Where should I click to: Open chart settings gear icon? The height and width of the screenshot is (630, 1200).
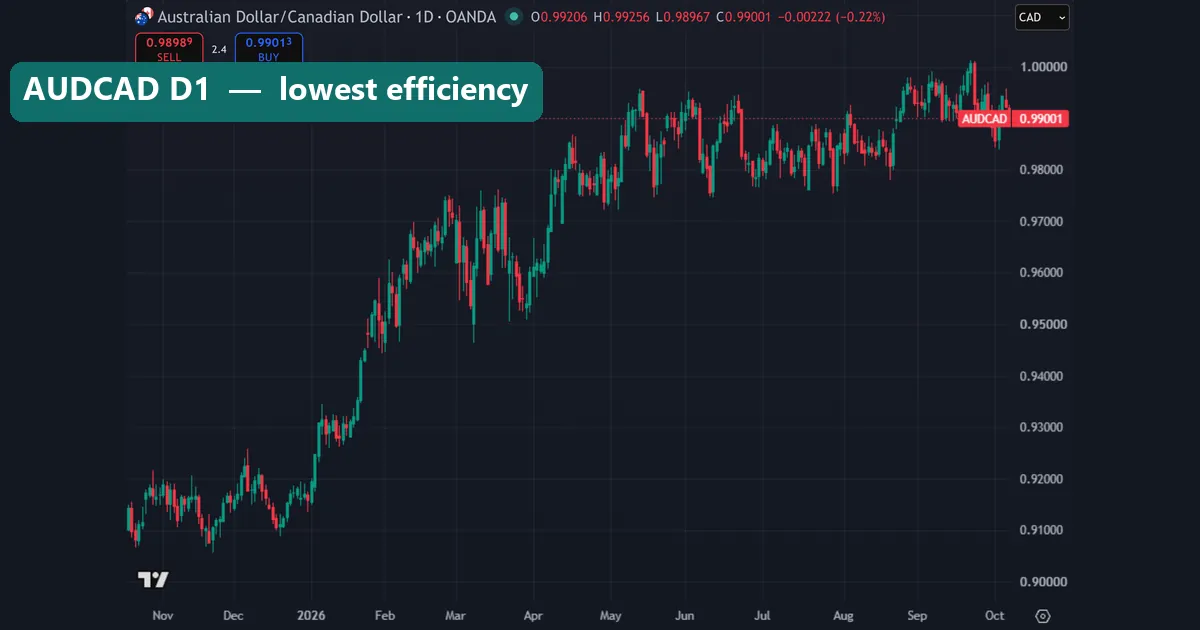click(x=1043, y=616)
